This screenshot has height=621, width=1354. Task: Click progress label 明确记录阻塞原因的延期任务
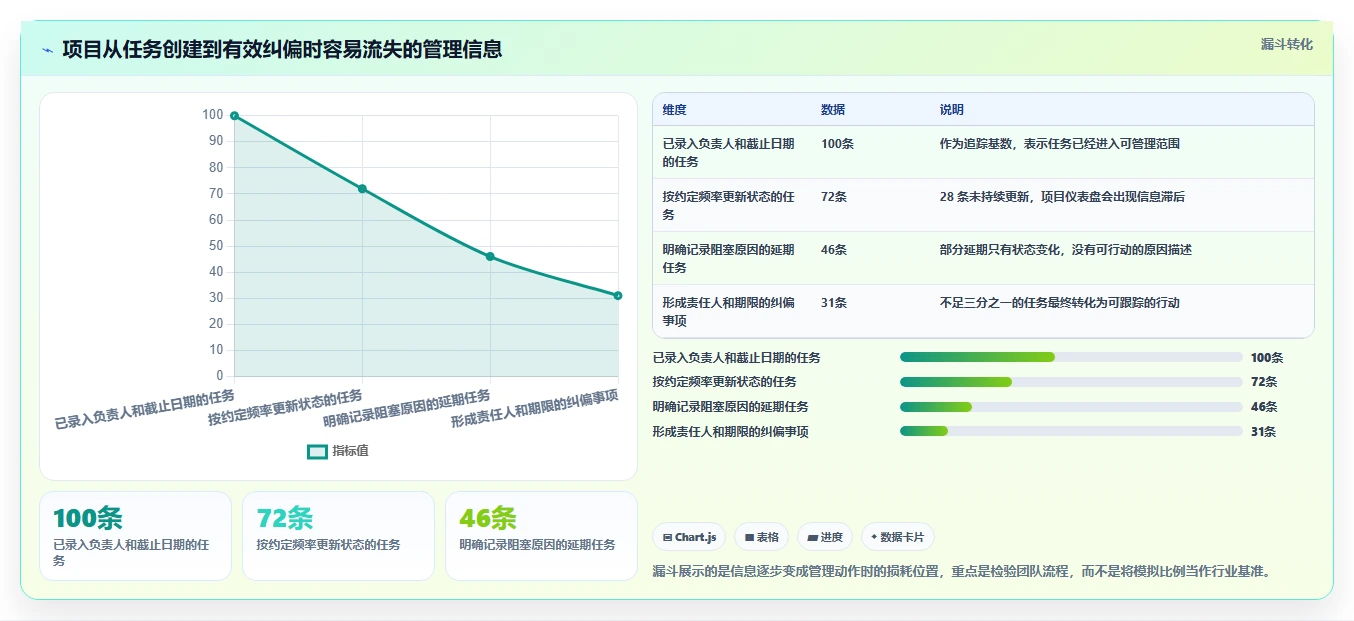tap(730, 407)
